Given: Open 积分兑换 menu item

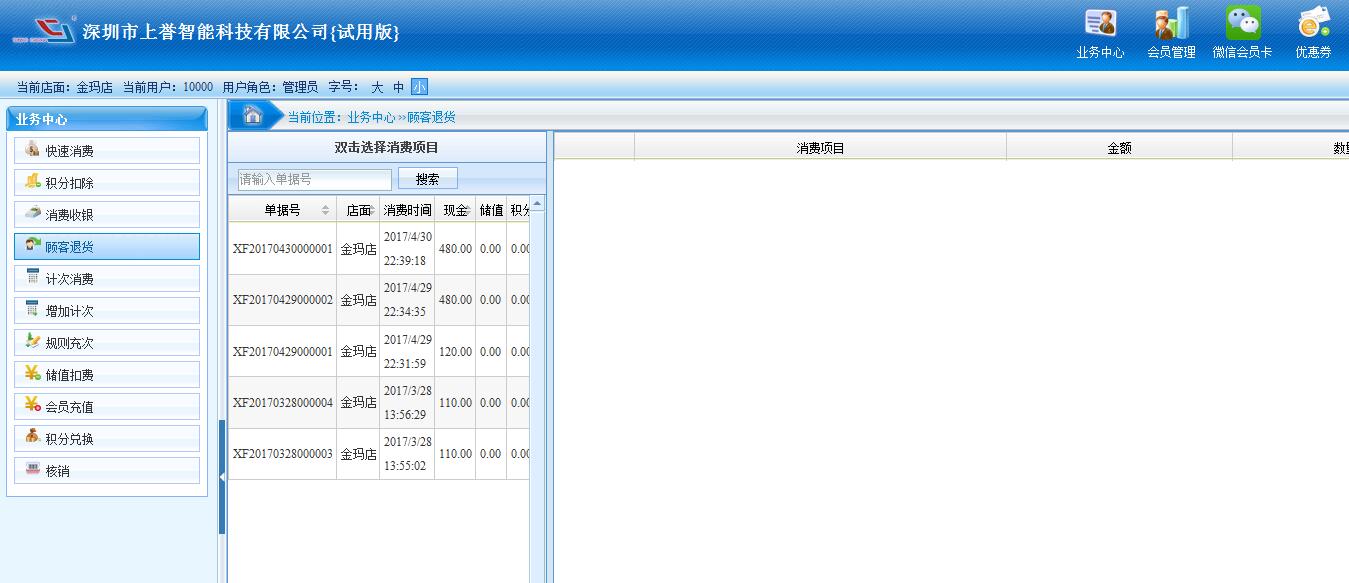Looking at the screenshot, I should pyautogui.click(x=107, y=439).
